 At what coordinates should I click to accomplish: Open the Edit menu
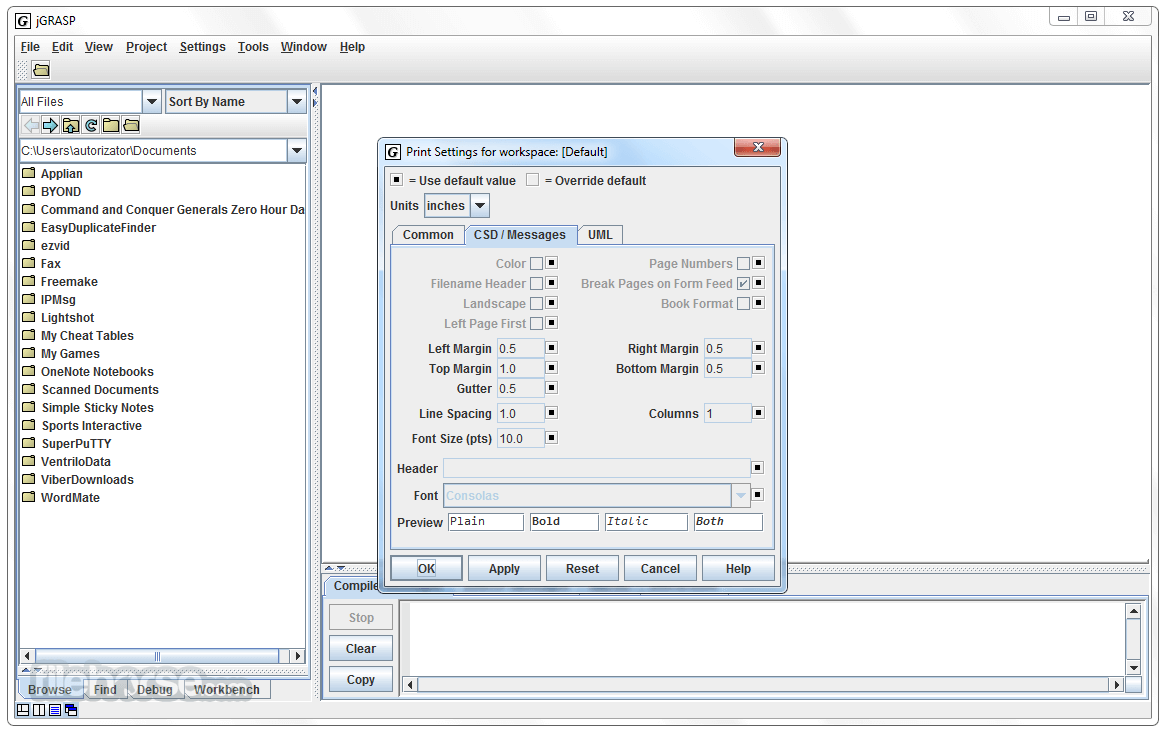tap(62, 47)
